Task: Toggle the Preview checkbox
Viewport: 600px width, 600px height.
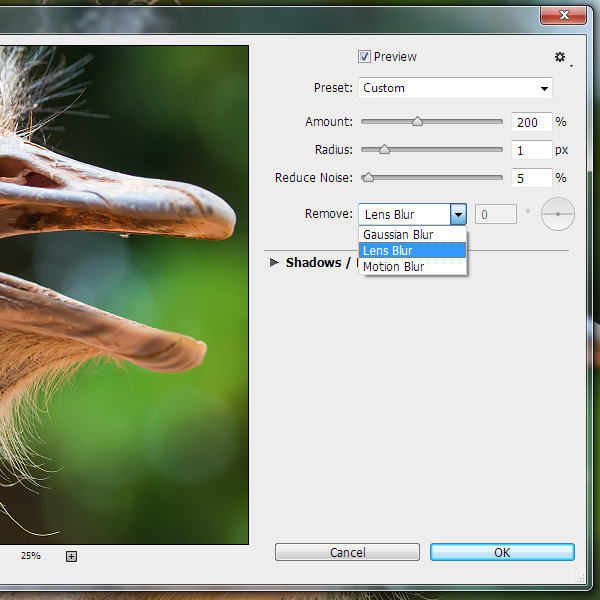Action: [365, 57]
